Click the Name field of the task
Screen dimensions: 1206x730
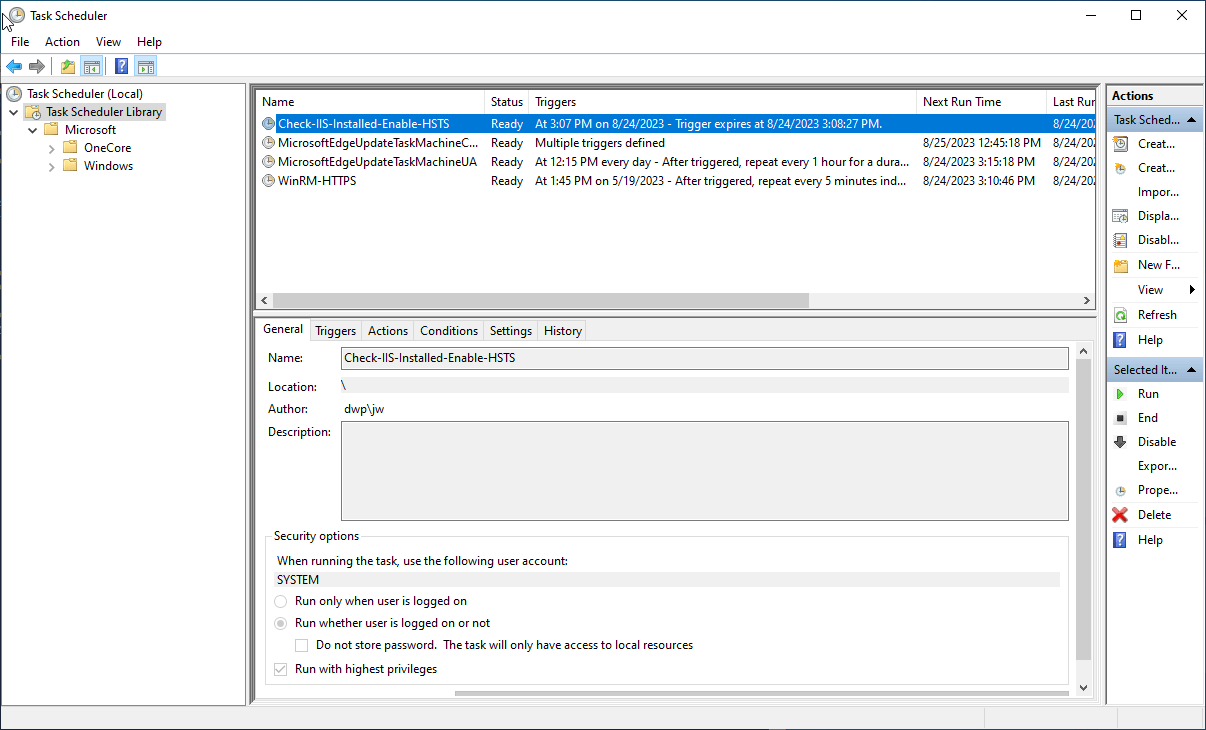coord(704,358)
